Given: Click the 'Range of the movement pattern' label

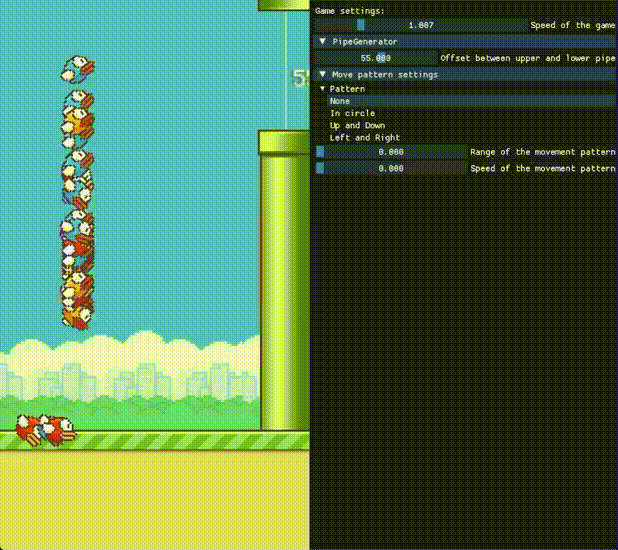Looking at the screenshot, I should 543,152.
